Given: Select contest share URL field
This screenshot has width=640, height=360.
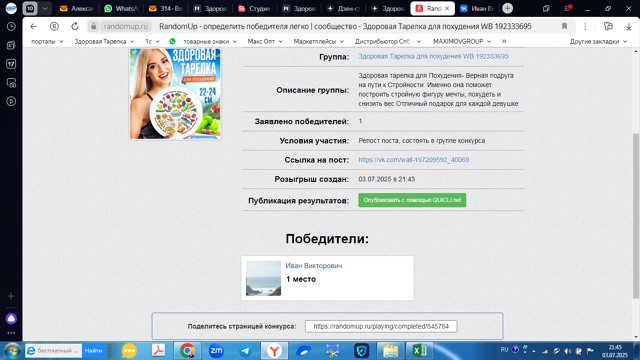Looking at the screenshot, I should [x=381, y=326].
